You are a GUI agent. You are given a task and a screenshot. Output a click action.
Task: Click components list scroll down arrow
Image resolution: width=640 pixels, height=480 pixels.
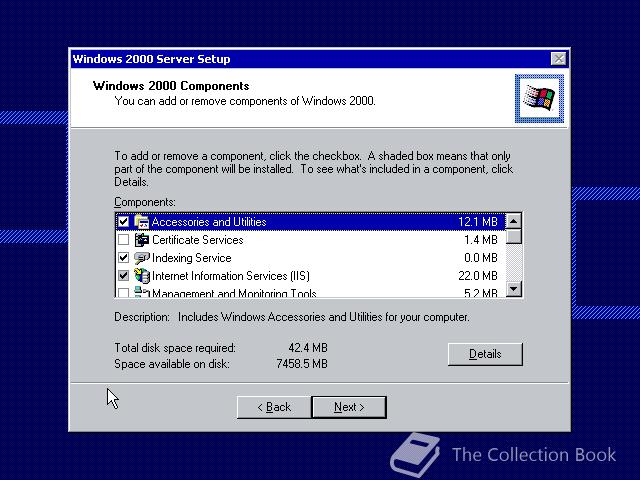[513, 289]
